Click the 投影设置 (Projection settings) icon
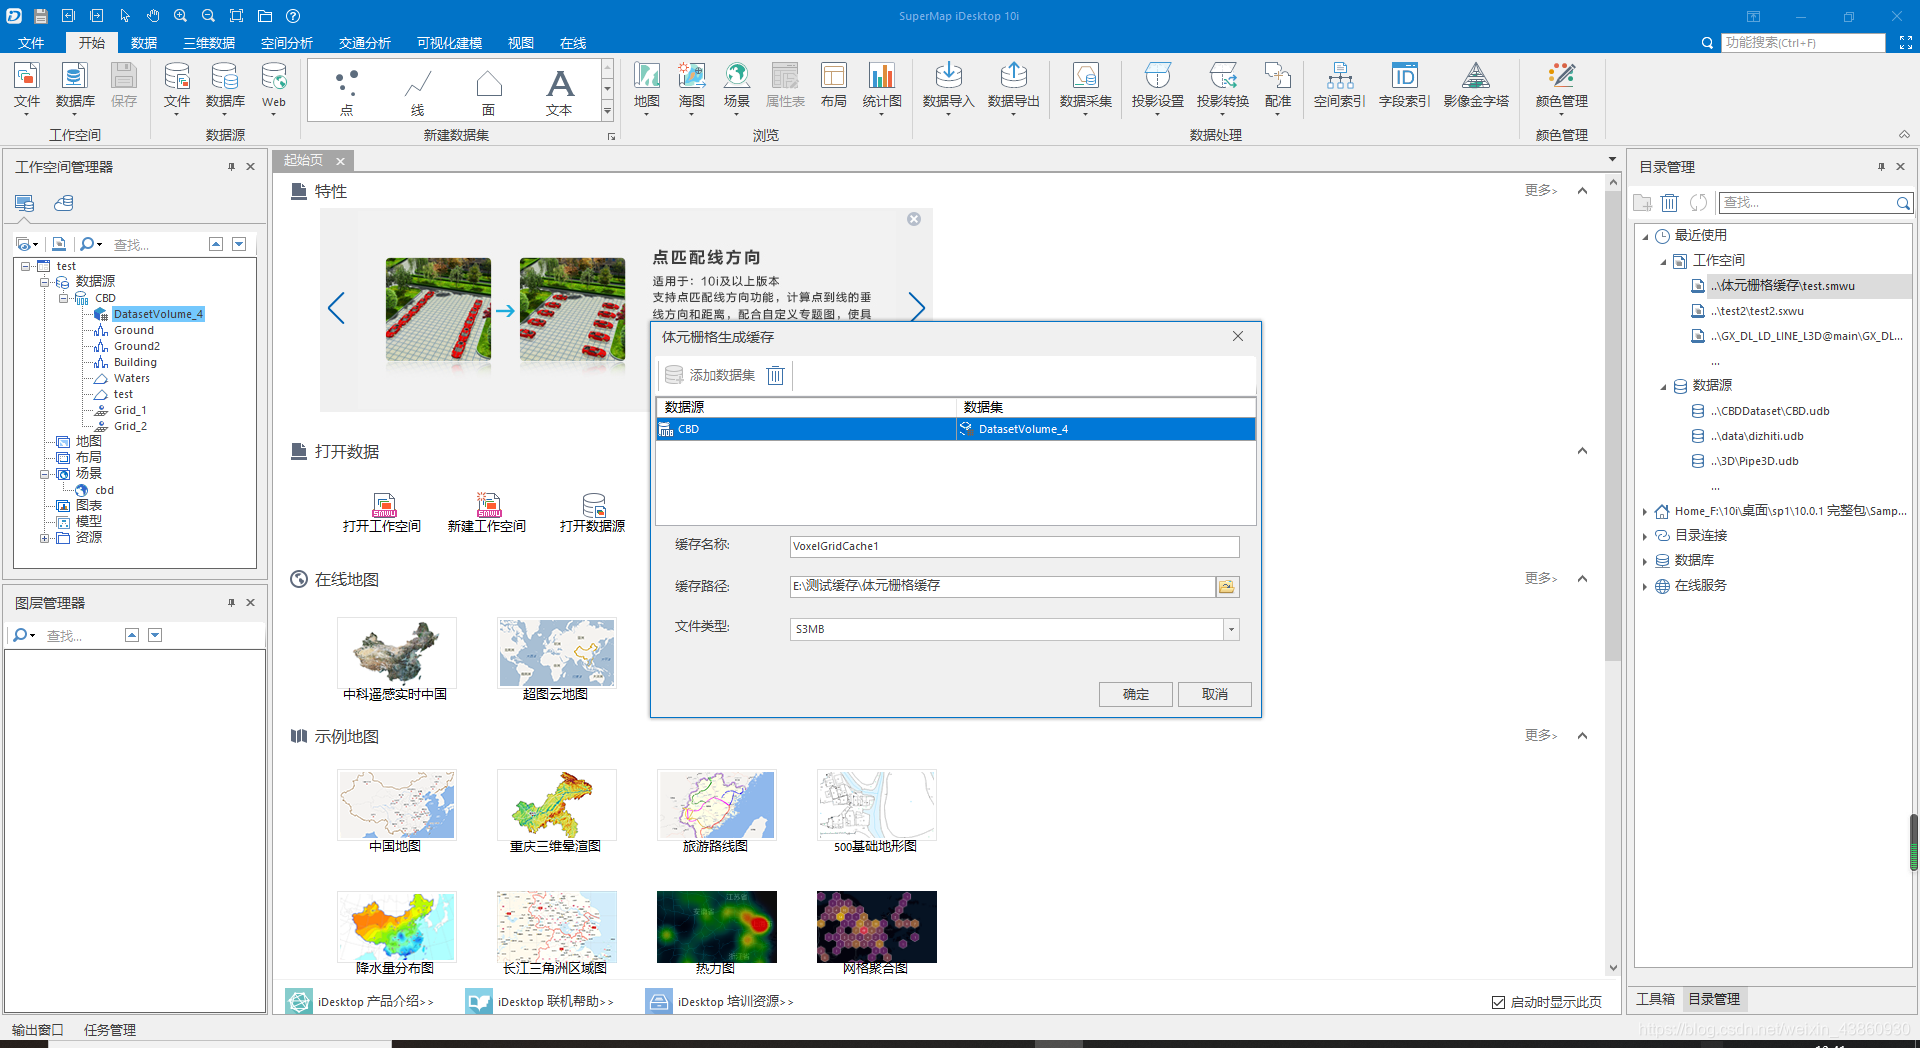 coord(1158,86)
